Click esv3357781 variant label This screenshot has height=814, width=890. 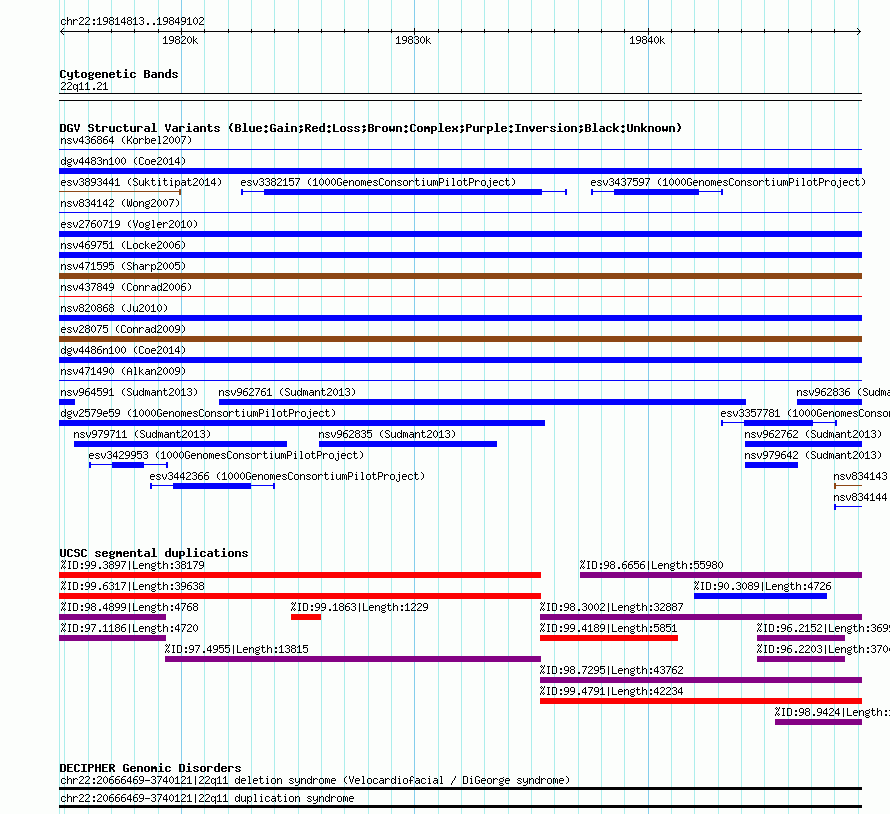click(x=805, y=413)
